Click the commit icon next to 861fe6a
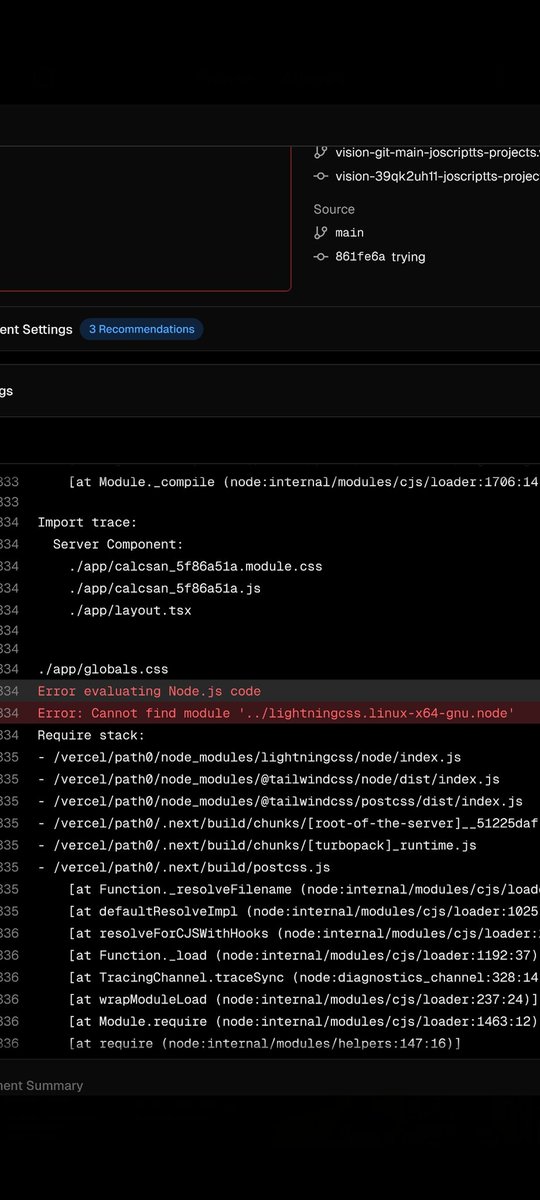 321,257
